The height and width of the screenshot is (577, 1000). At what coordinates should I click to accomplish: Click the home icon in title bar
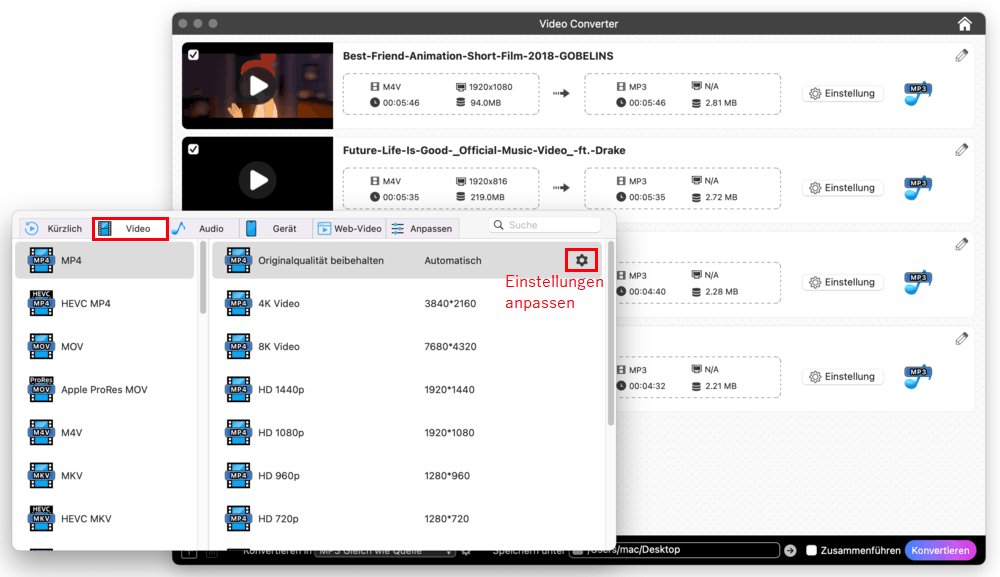(964, 23)
